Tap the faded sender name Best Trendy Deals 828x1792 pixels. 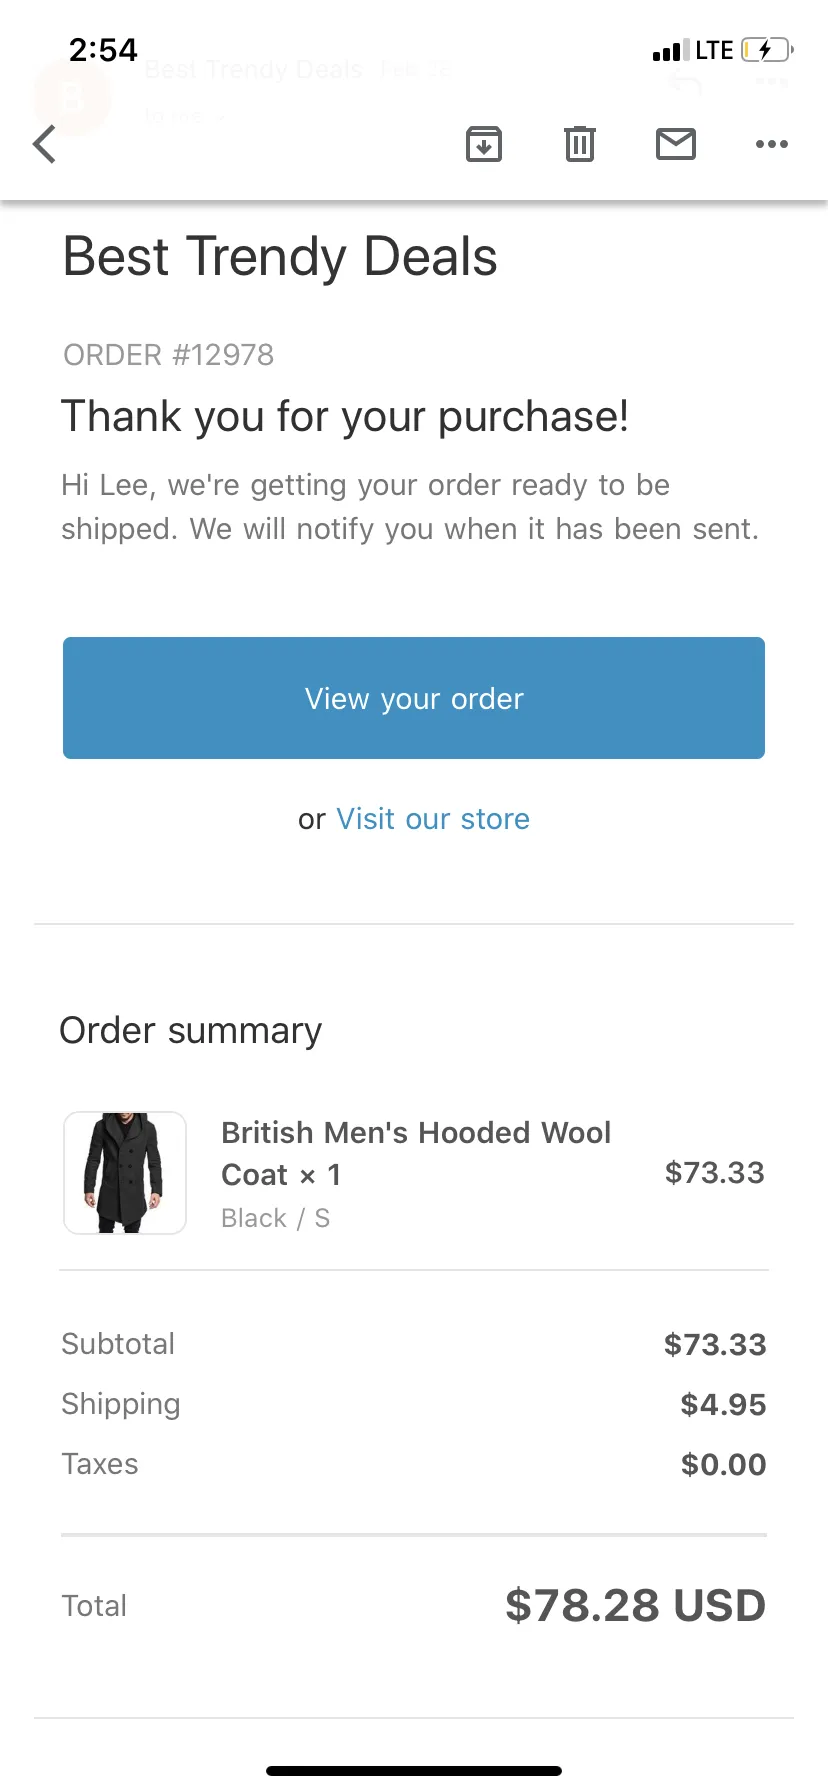coord(253,70)
